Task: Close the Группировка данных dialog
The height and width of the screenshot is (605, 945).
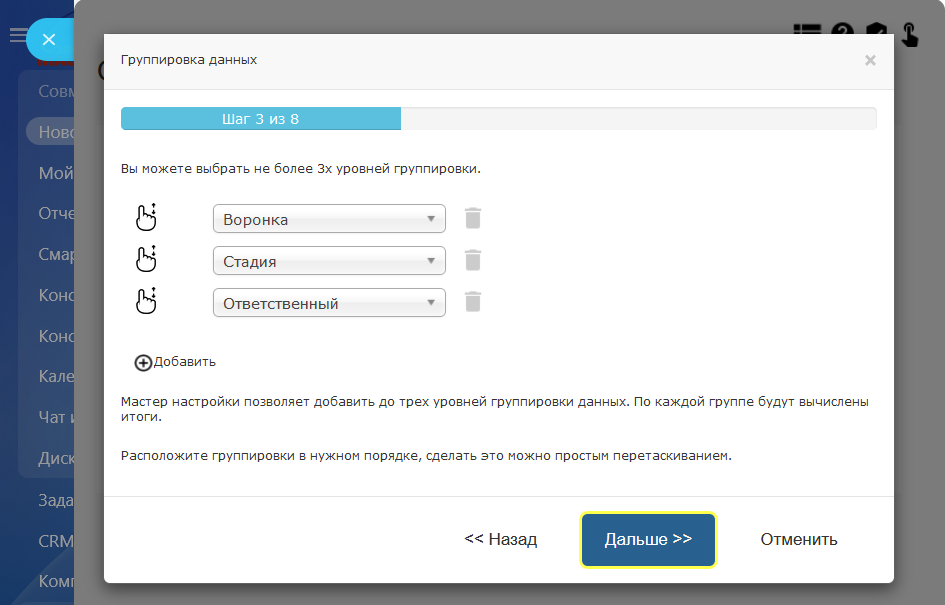Action: pos(870,60)
